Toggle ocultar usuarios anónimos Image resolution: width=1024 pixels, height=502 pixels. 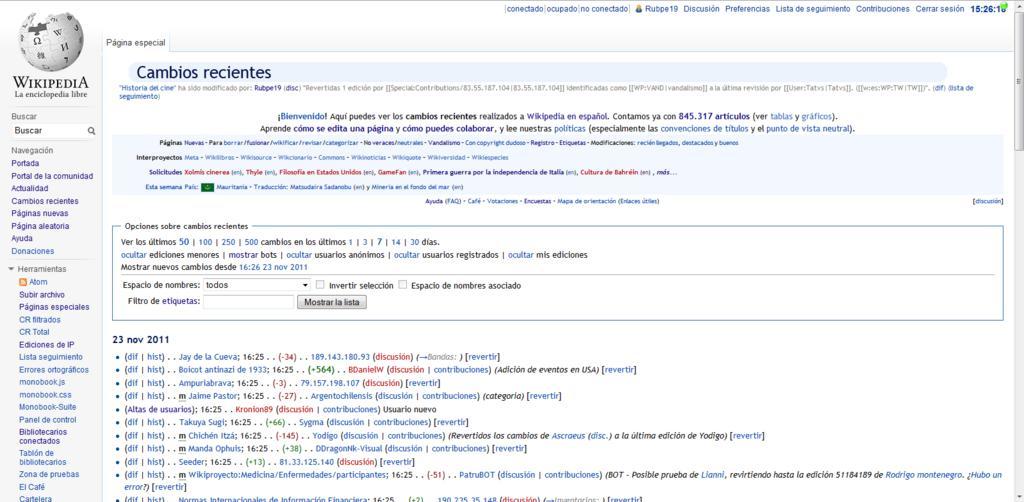click(x=299, y=255)
